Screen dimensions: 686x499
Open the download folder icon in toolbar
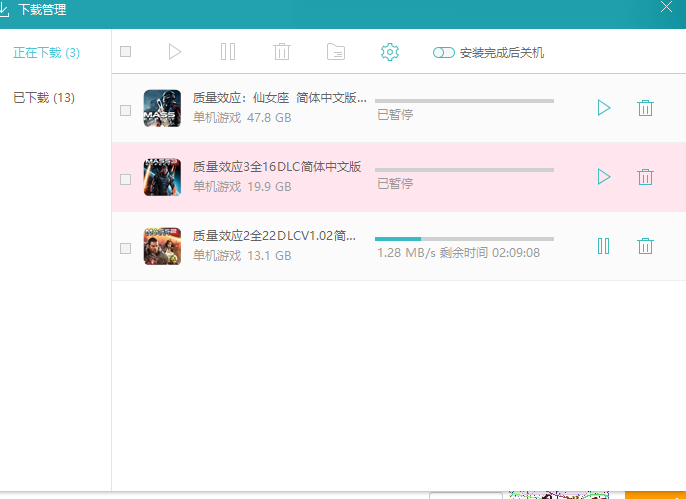tap(336, 52)
